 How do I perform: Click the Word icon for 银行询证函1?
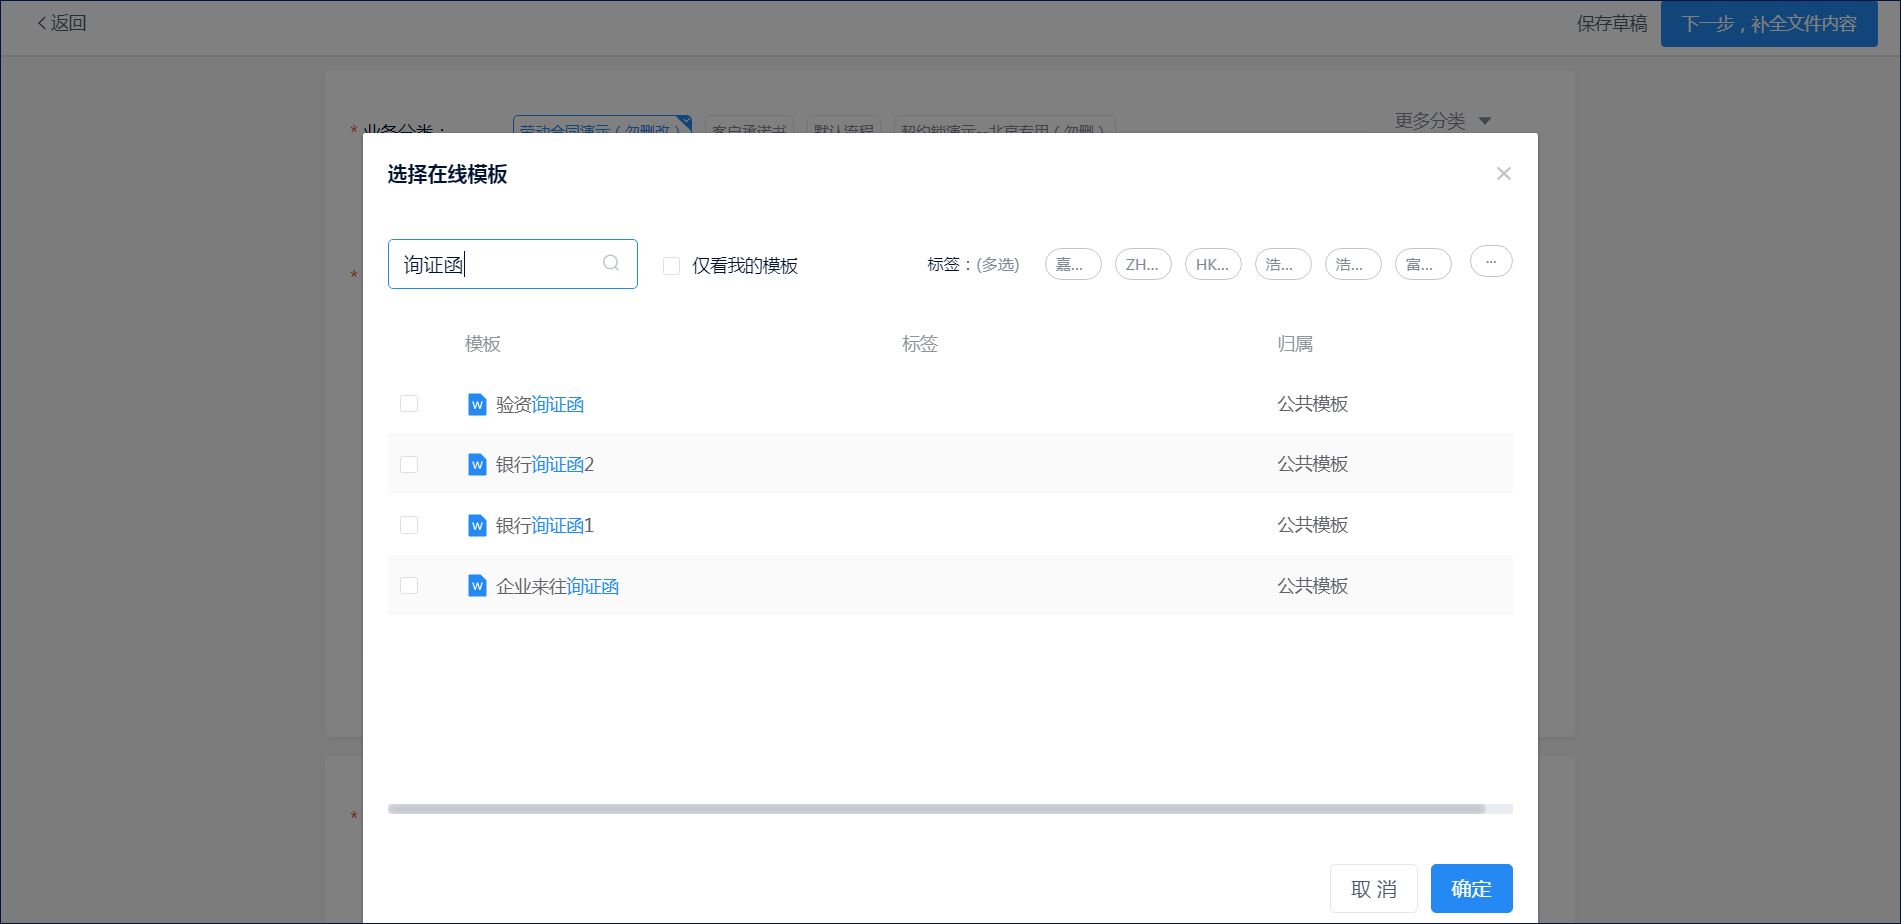[x=477, y=526]
